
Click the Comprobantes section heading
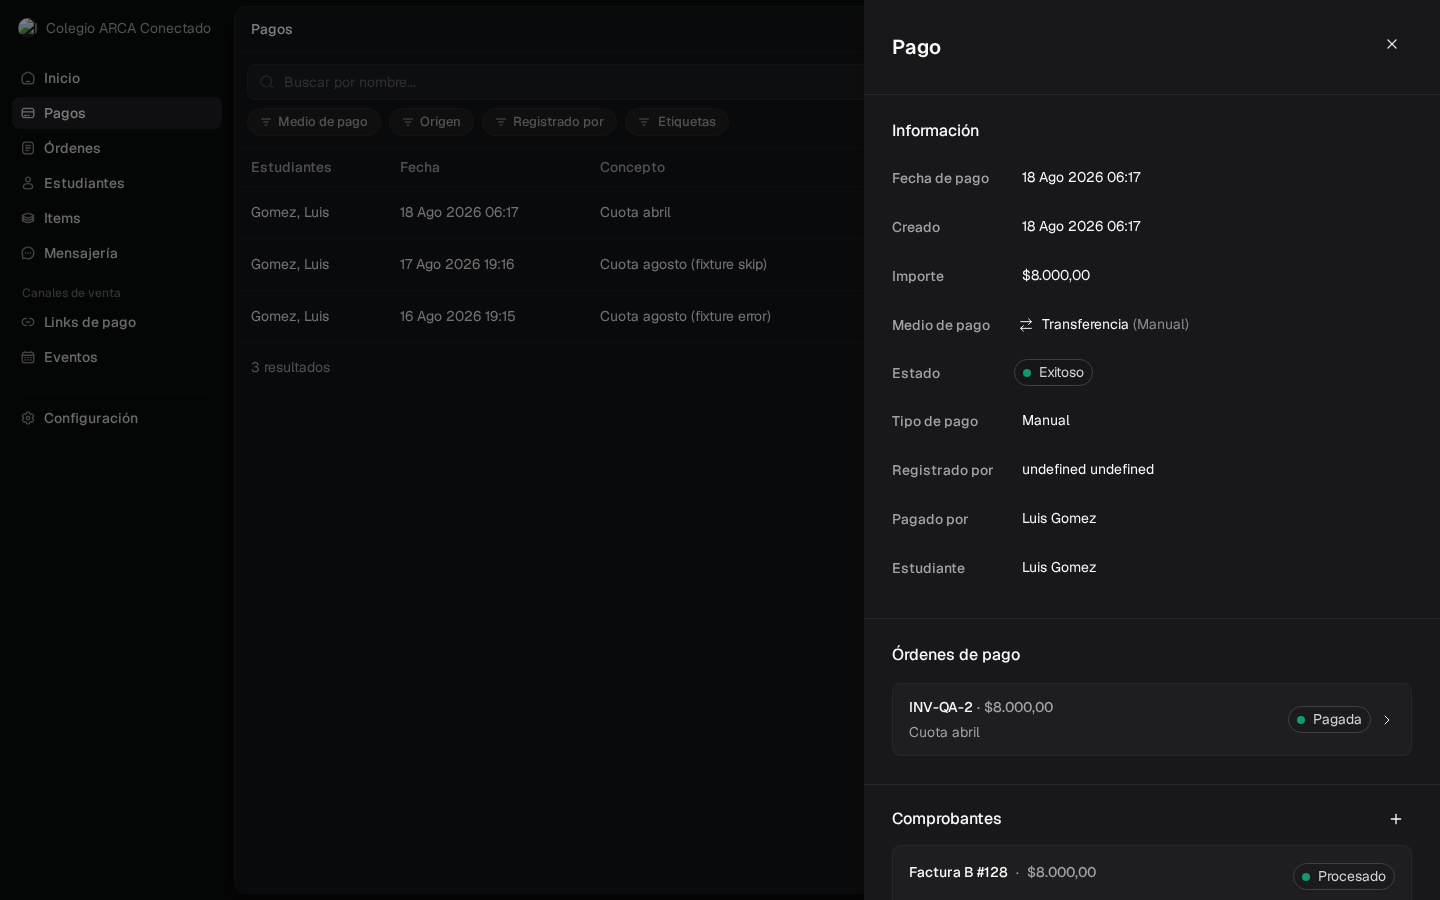click(947, 819)
